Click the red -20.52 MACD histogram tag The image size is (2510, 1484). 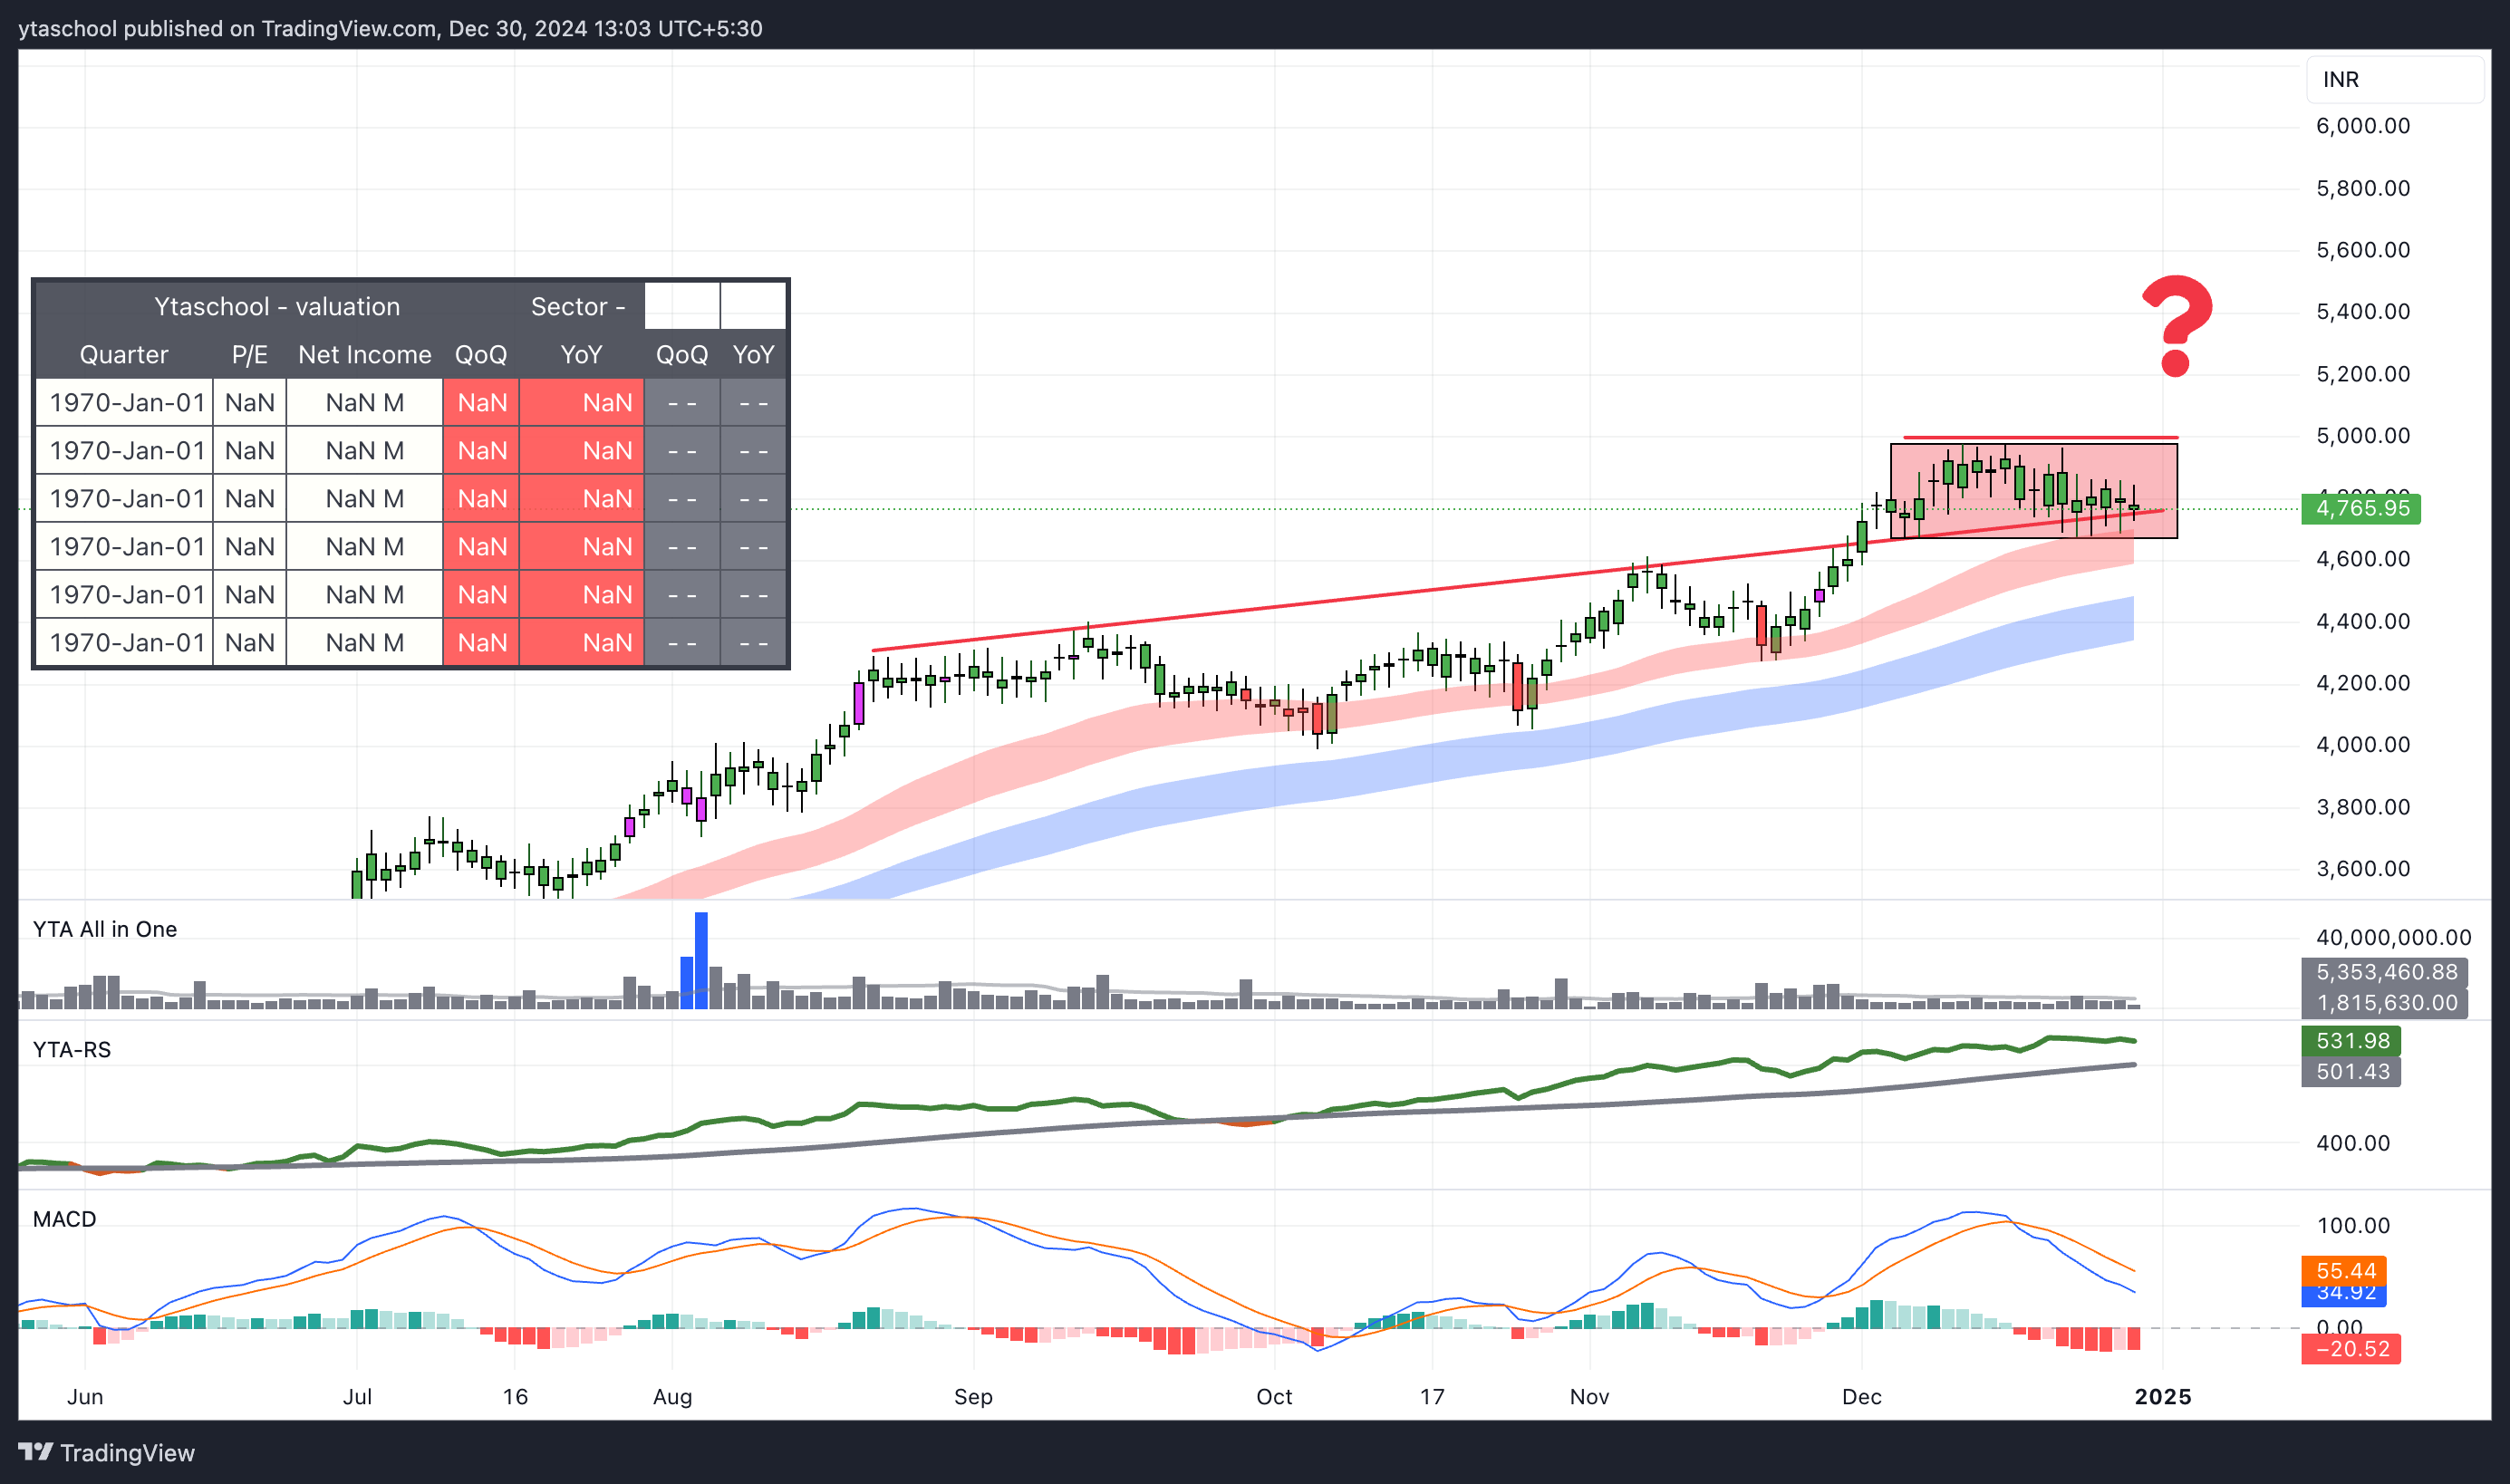click(2351, 1349)
